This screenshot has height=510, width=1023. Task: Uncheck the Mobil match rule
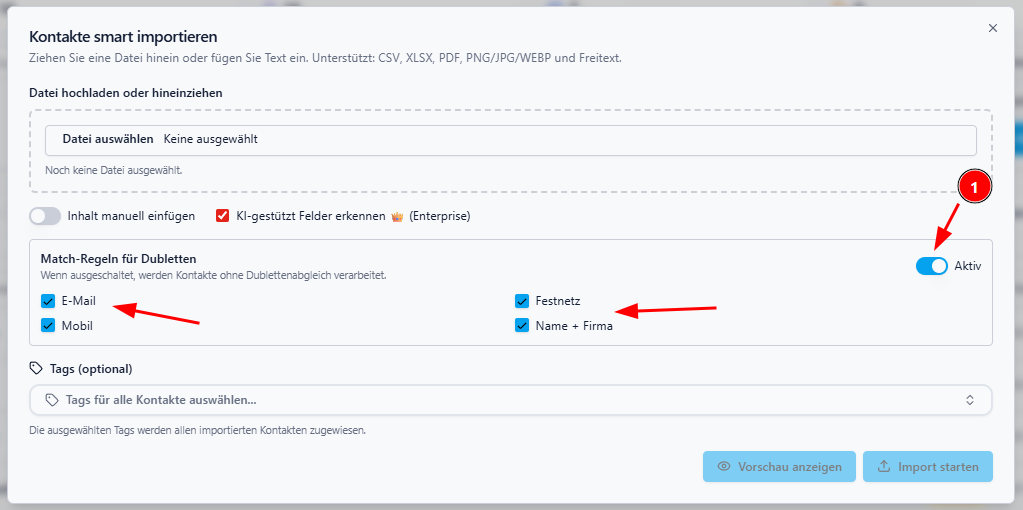coord(48,325)
